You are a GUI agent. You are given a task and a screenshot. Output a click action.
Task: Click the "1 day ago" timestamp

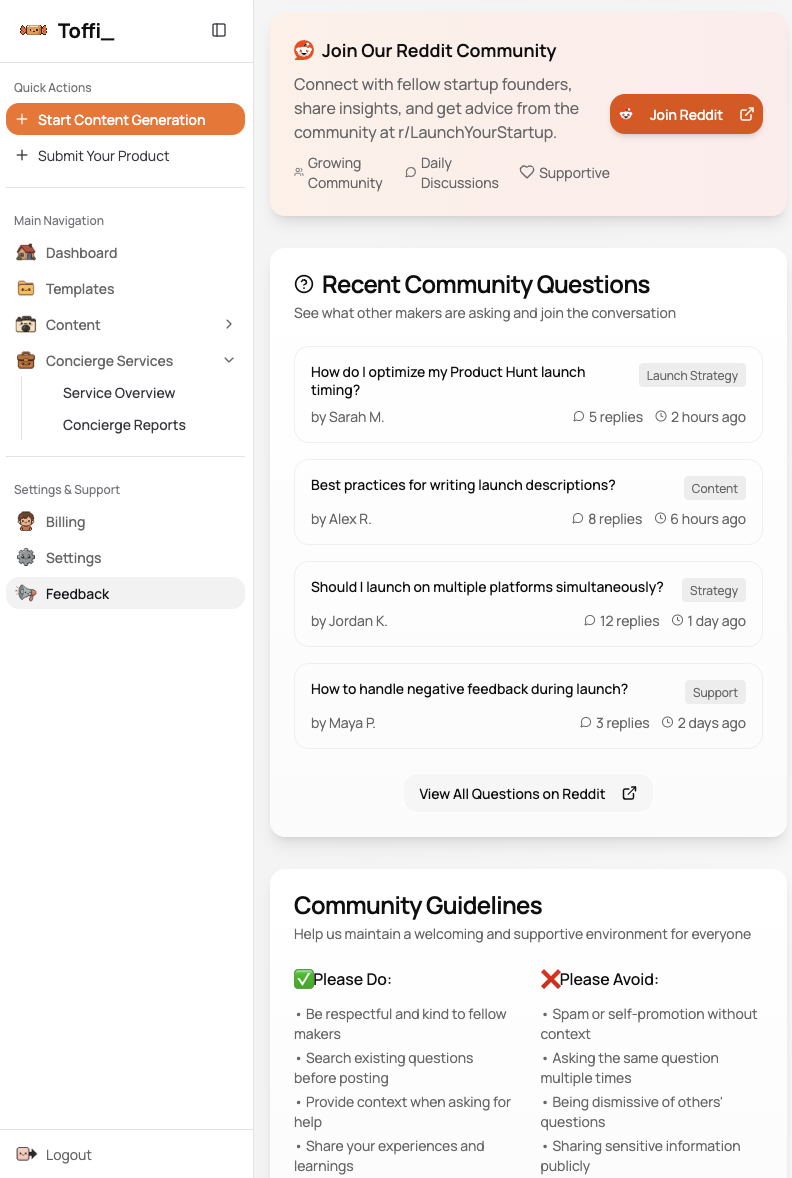click(716, 621)
